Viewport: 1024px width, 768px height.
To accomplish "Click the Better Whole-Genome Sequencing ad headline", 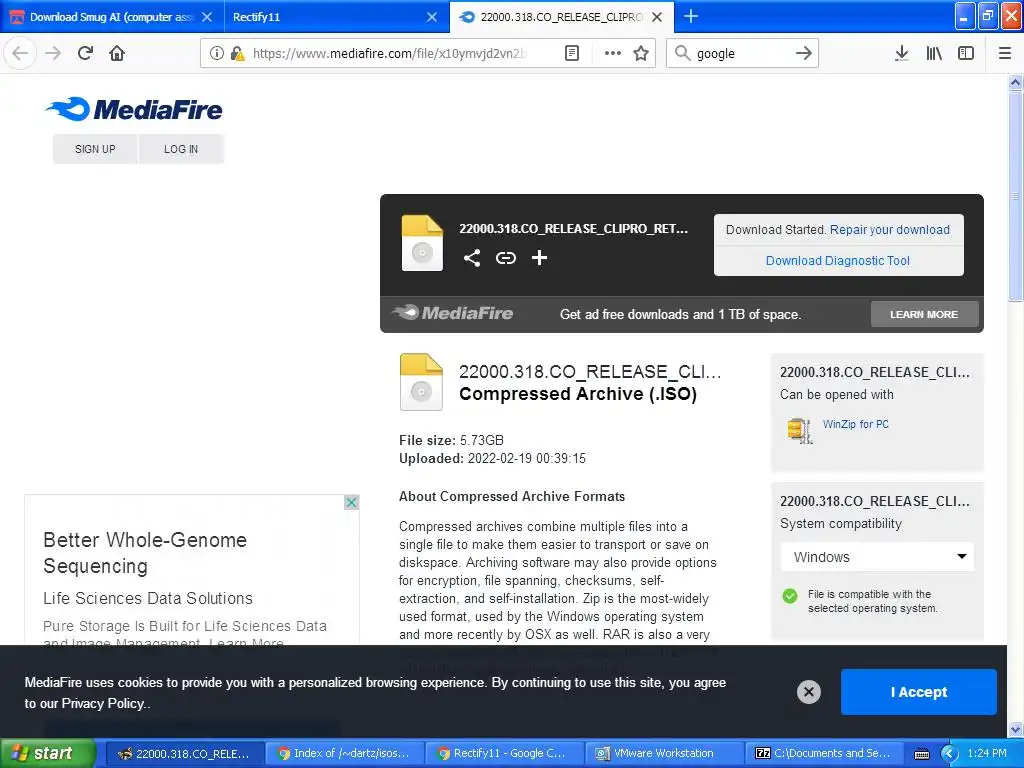I will click(x=145, y=552).
